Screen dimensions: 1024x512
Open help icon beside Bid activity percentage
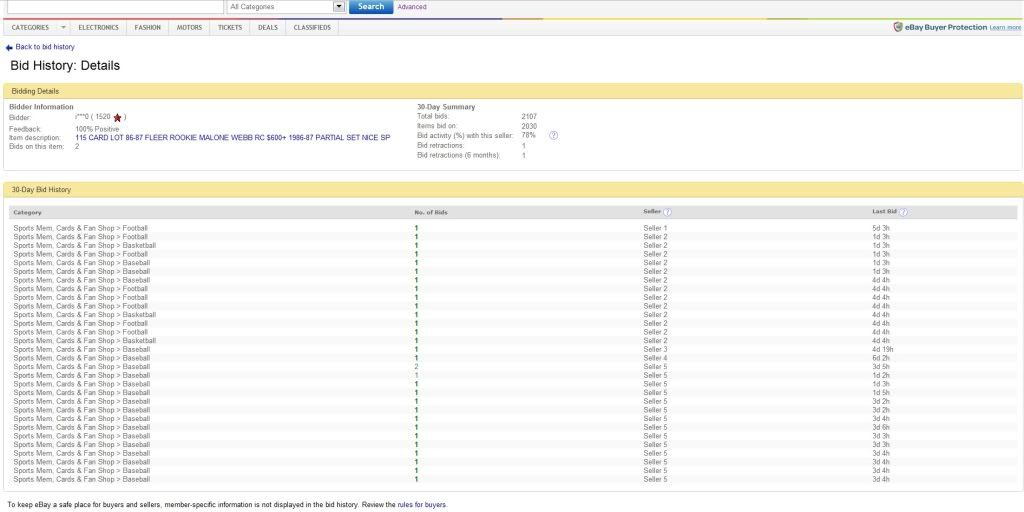[553, 135]
